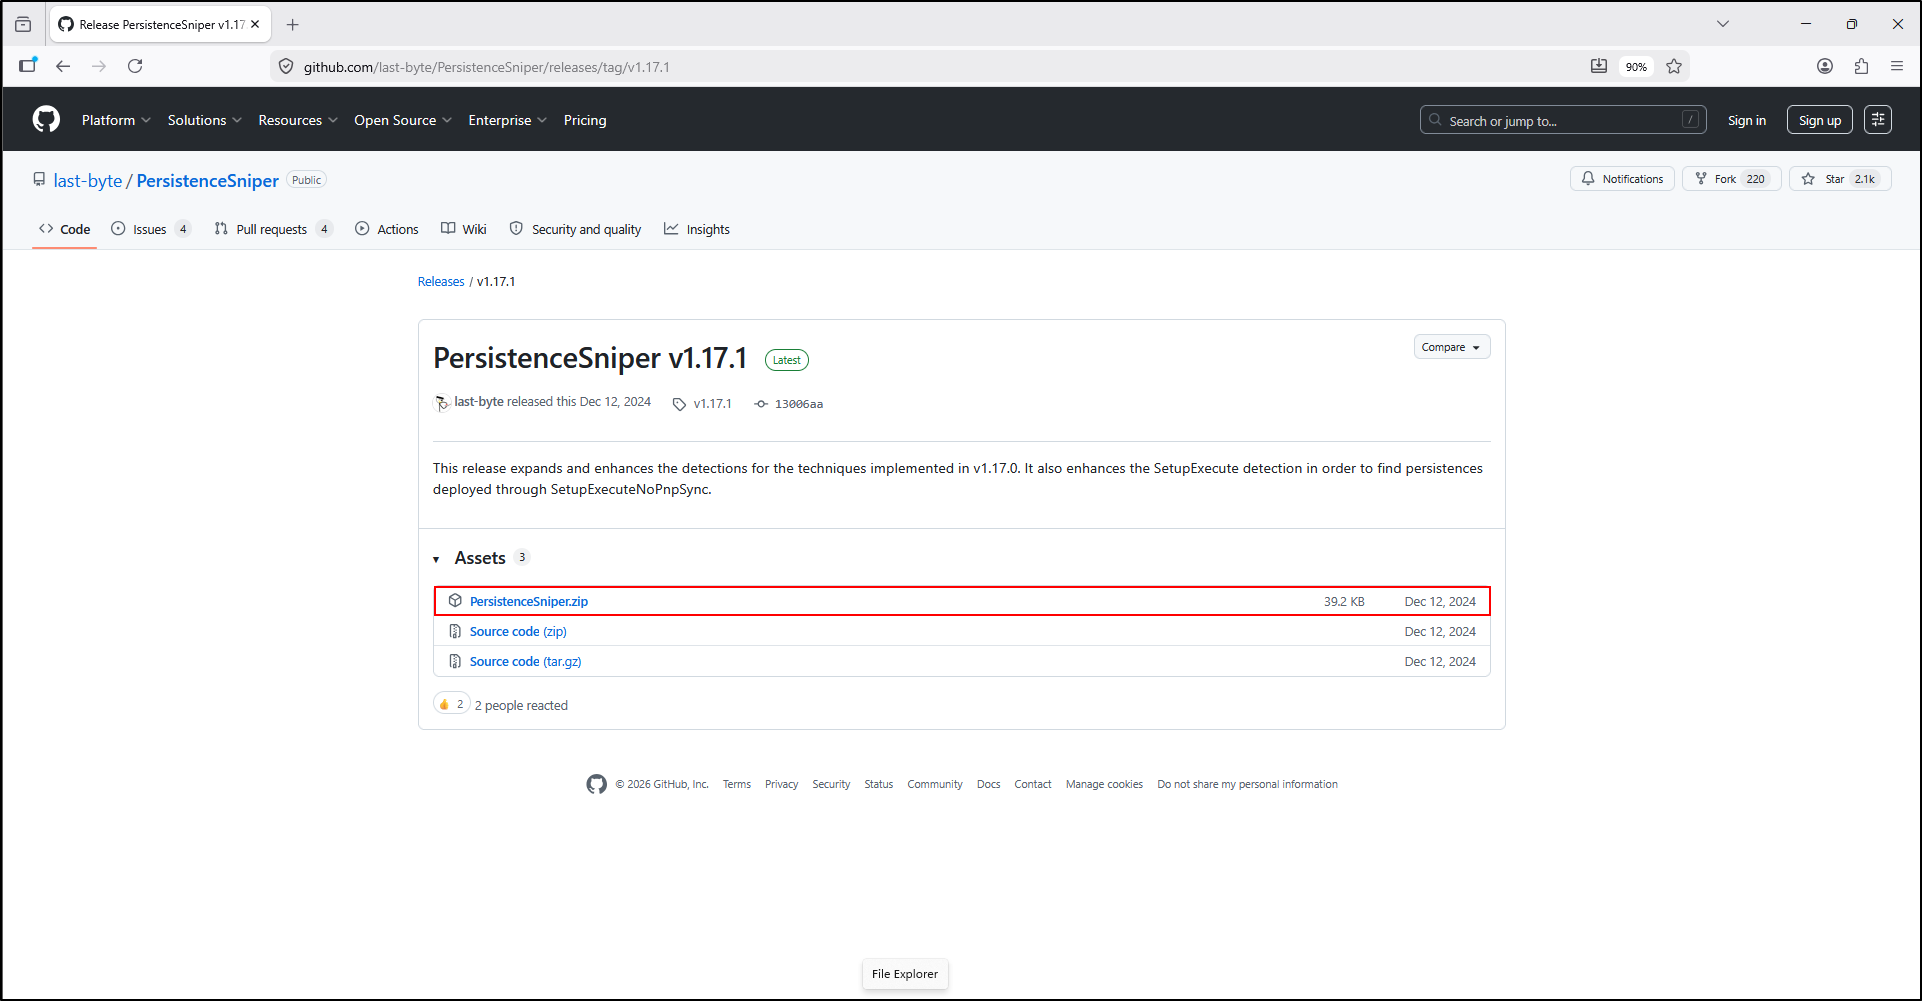Reload the current page
The height and width of the screenshot is (1001, 1922).
pos(135,66)
